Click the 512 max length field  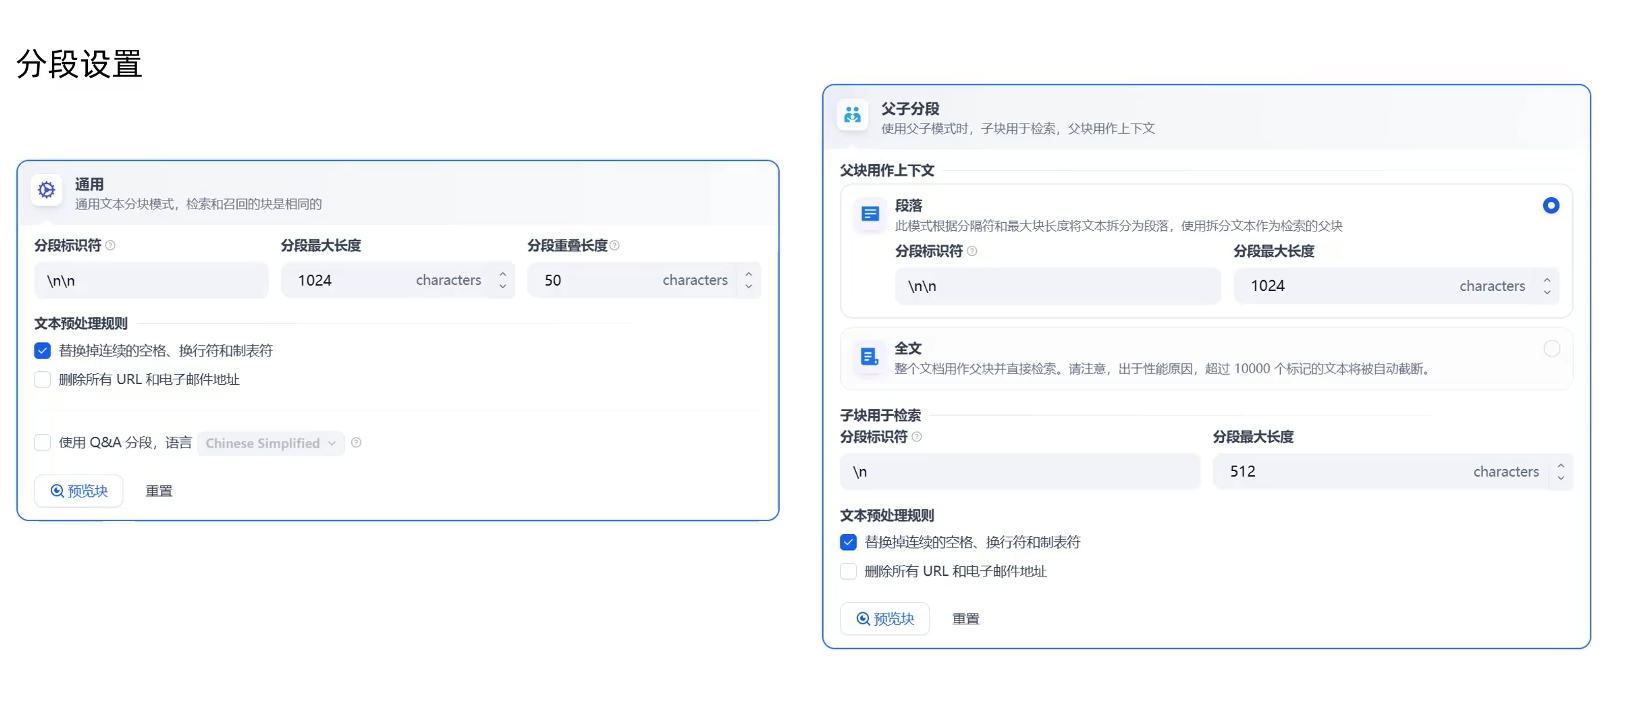(x=1393, y=472)
